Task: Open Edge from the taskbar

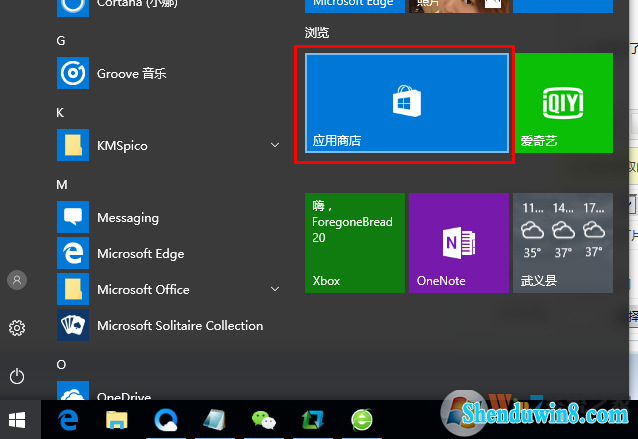Action: pos(68,420)
